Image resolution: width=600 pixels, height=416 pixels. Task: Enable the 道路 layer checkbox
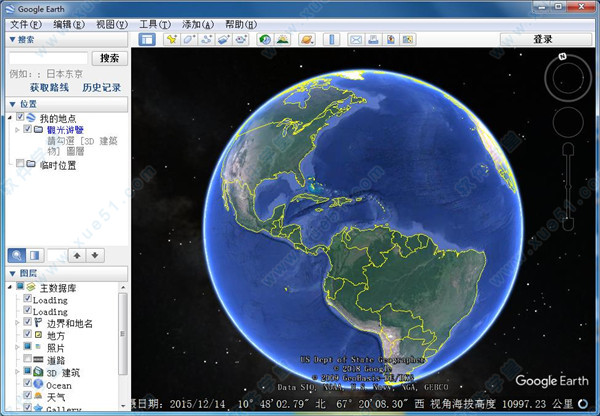27,360
